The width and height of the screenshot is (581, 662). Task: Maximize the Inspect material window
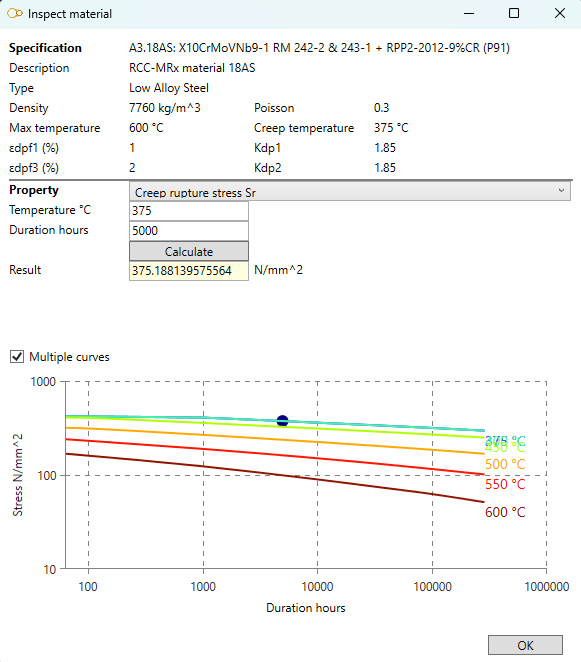[514, 14]
